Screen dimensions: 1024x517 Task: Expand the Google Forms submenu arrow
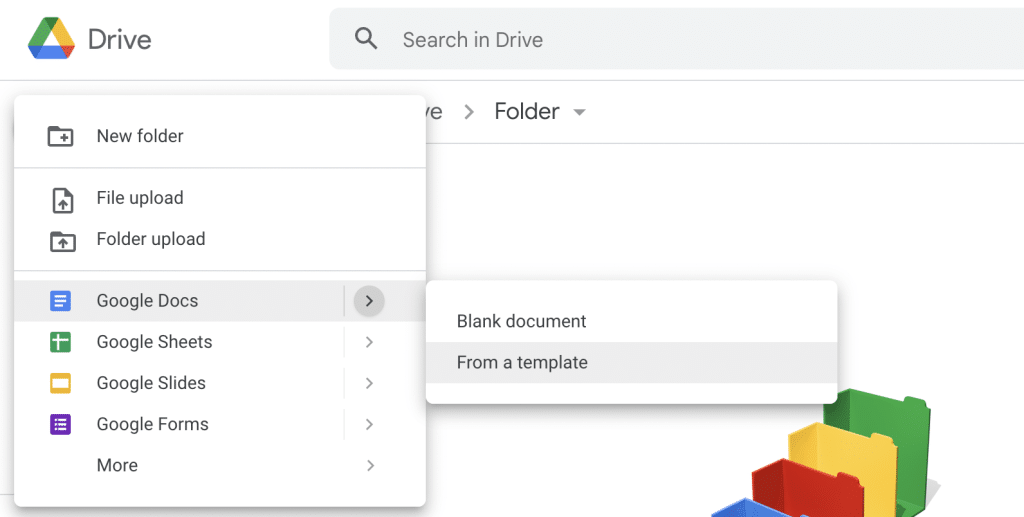click(x=369, y=424)
